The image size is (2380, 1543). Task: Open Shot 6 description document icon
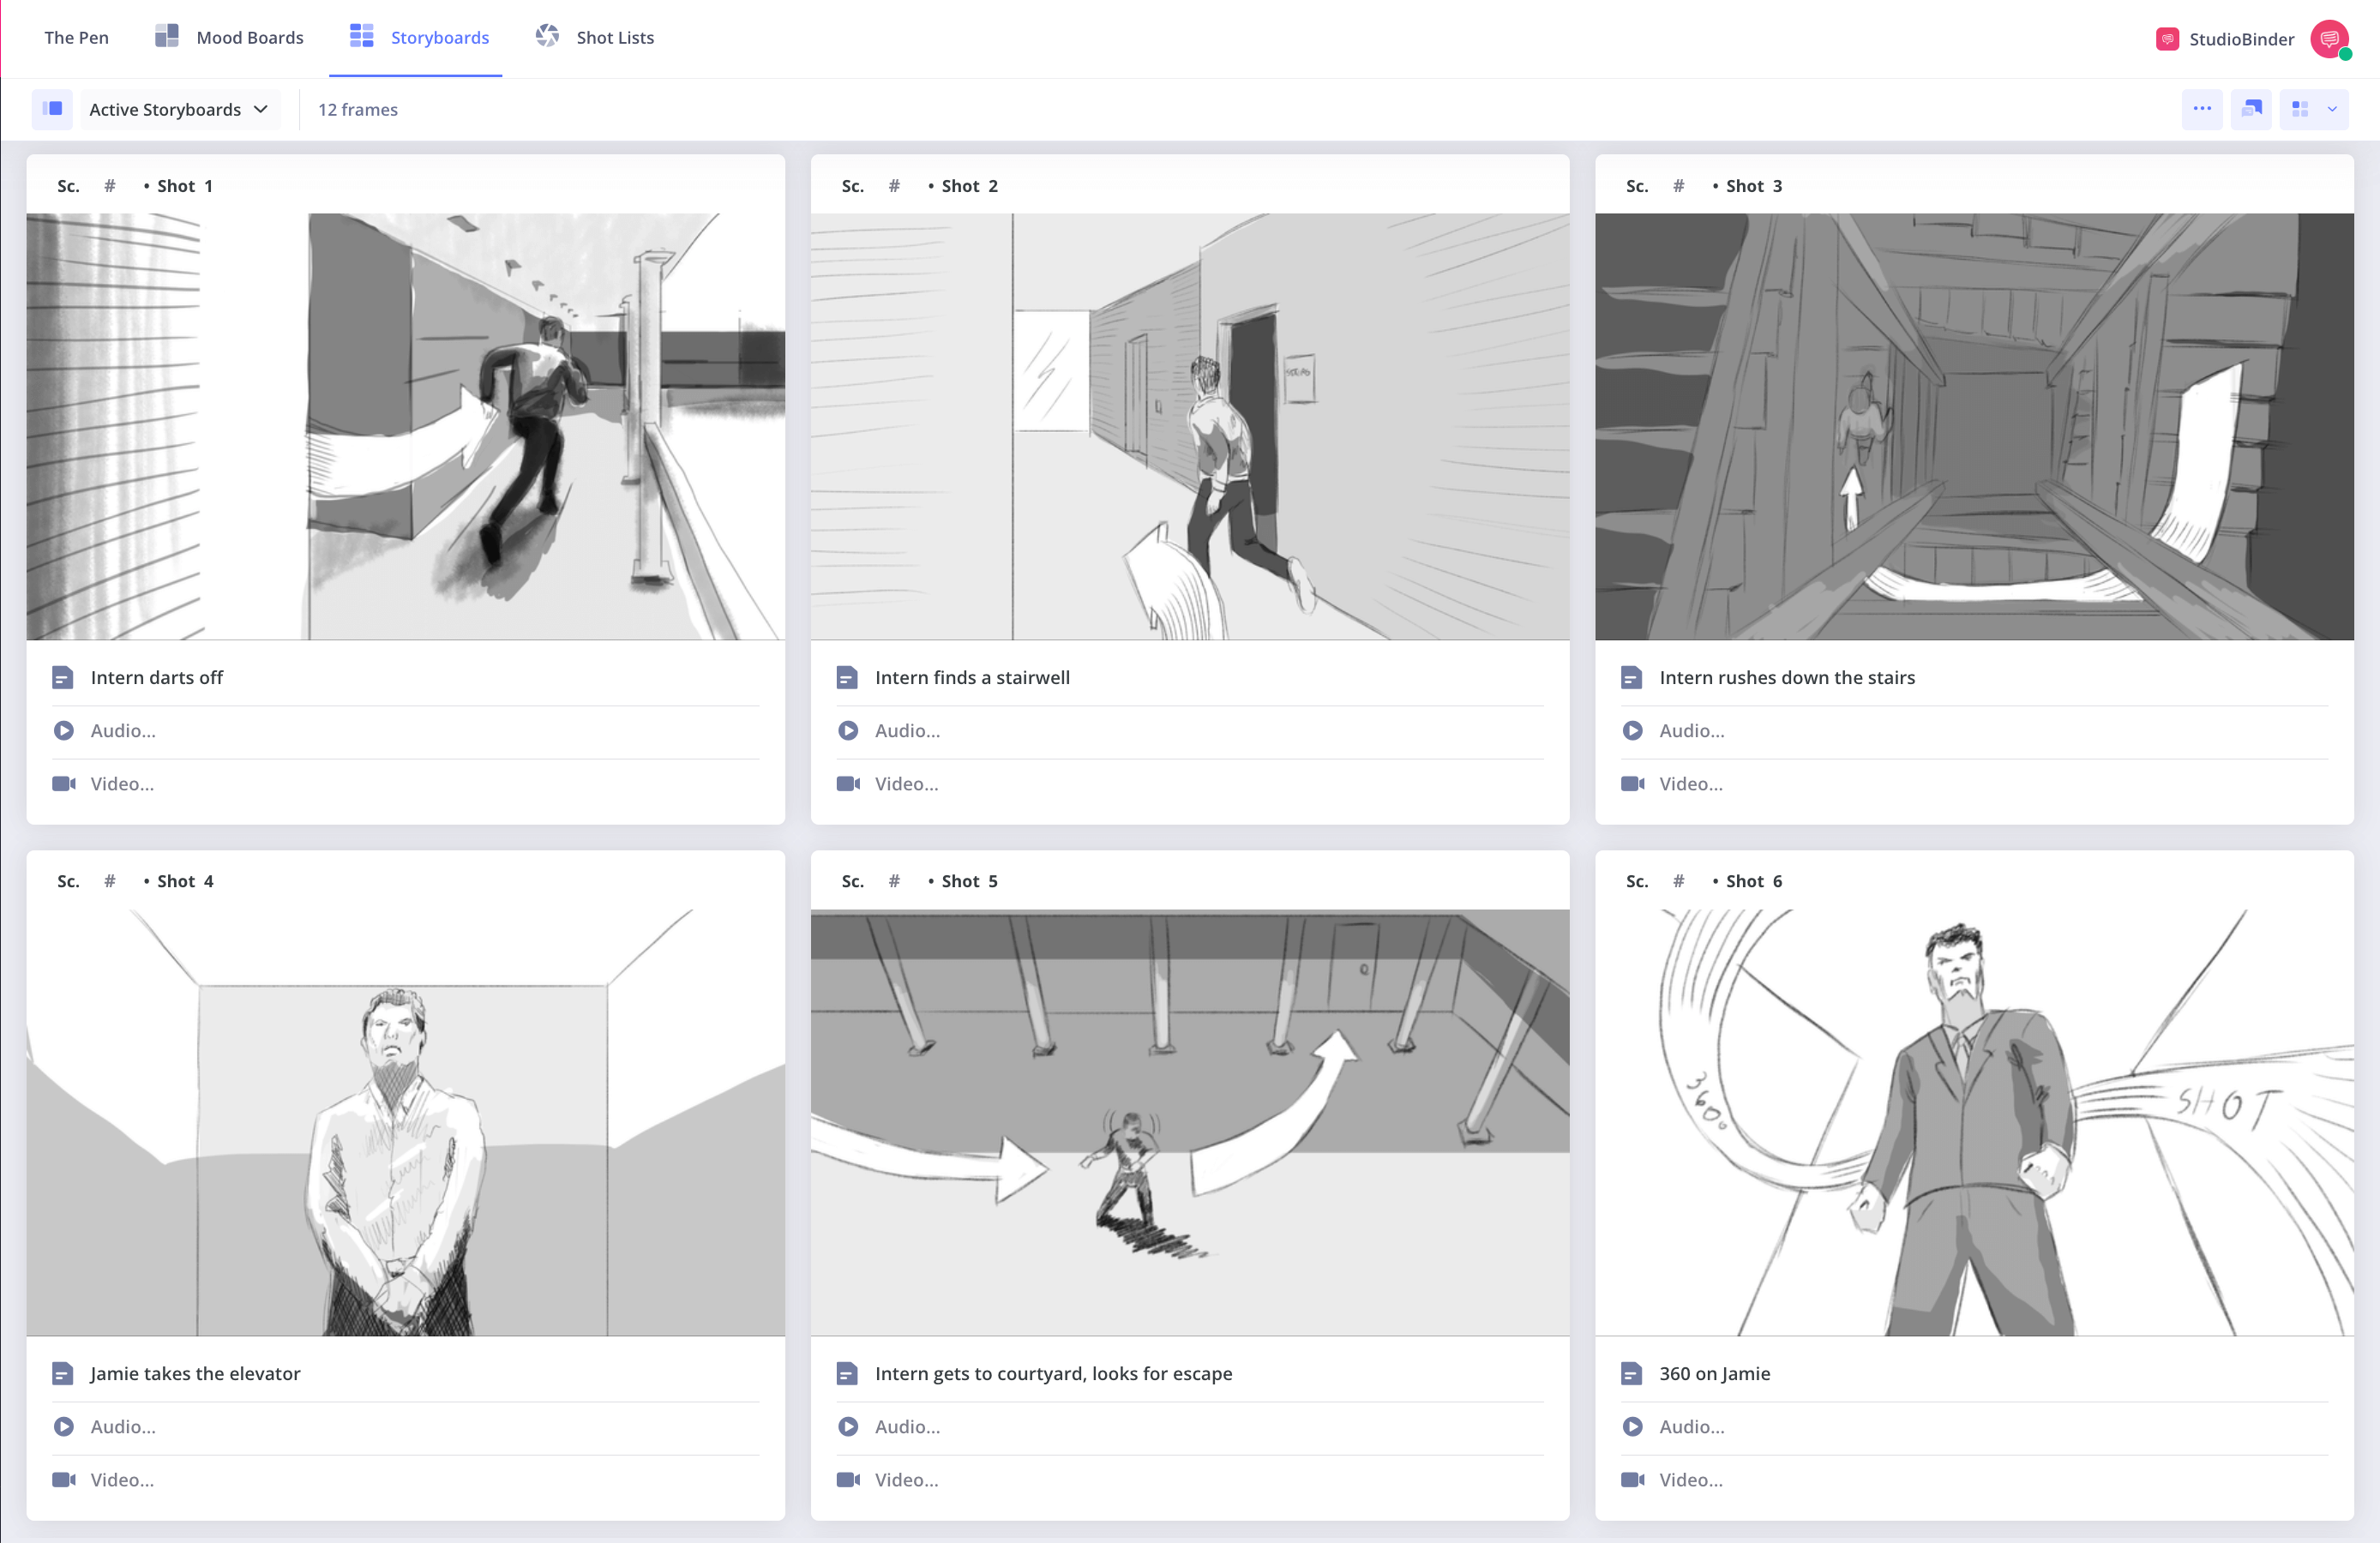point(1632,1373)
